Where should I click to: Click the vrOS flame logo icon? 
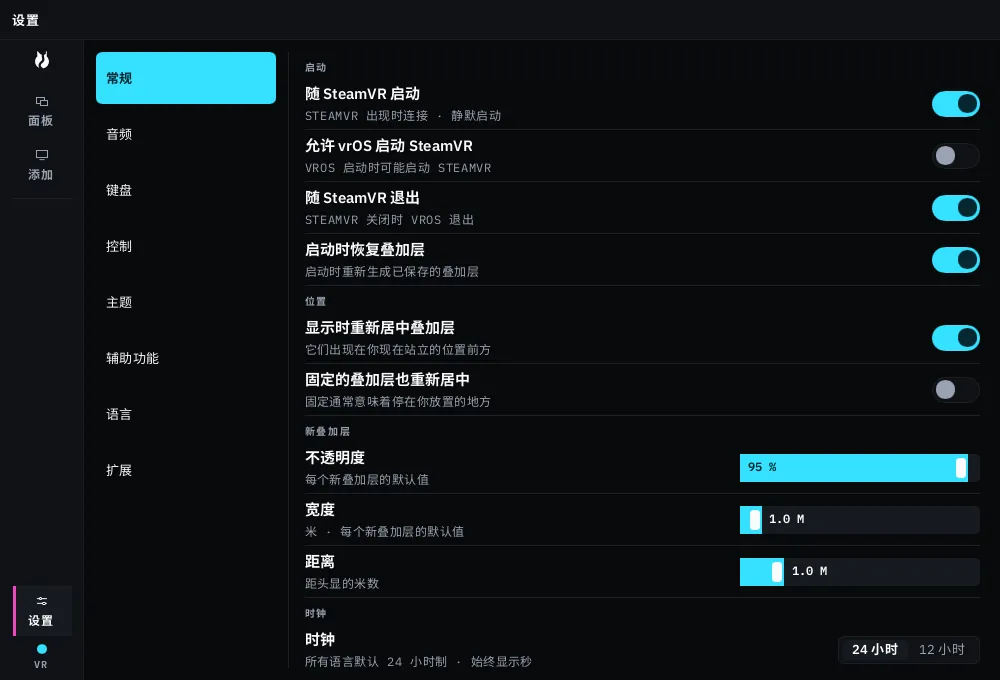(41, 60)
